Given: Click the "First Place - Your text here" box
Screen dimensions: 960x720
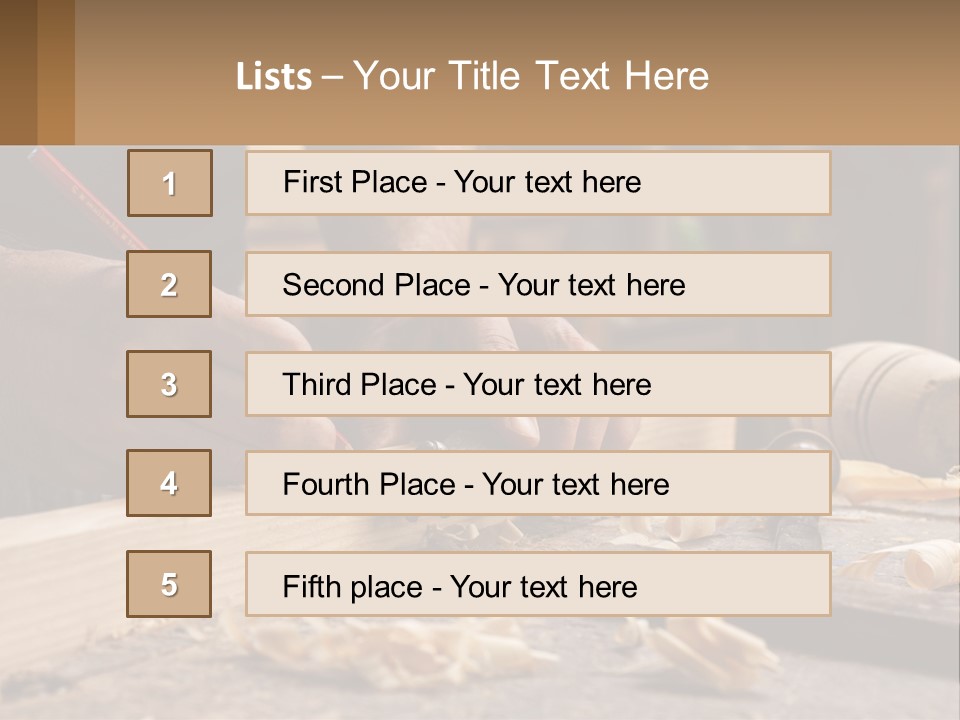Looking at the screenshot, I should [x=538, y=183].
